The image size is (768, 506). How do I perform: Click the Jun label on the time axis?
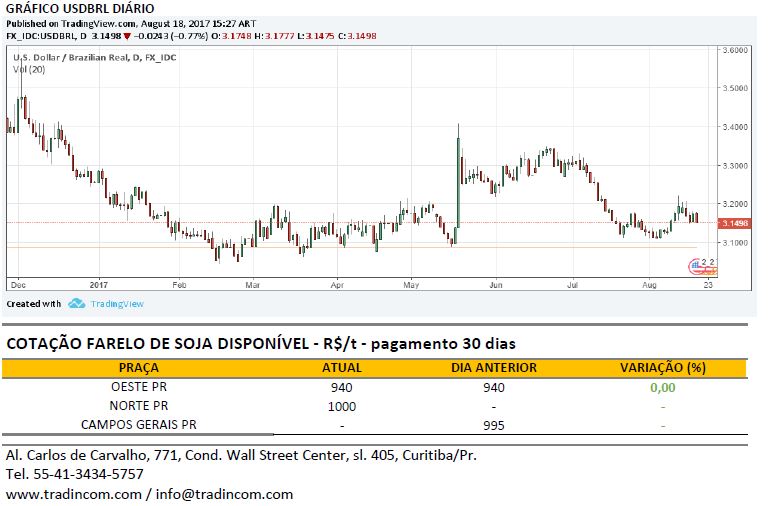tap(496, 285)
